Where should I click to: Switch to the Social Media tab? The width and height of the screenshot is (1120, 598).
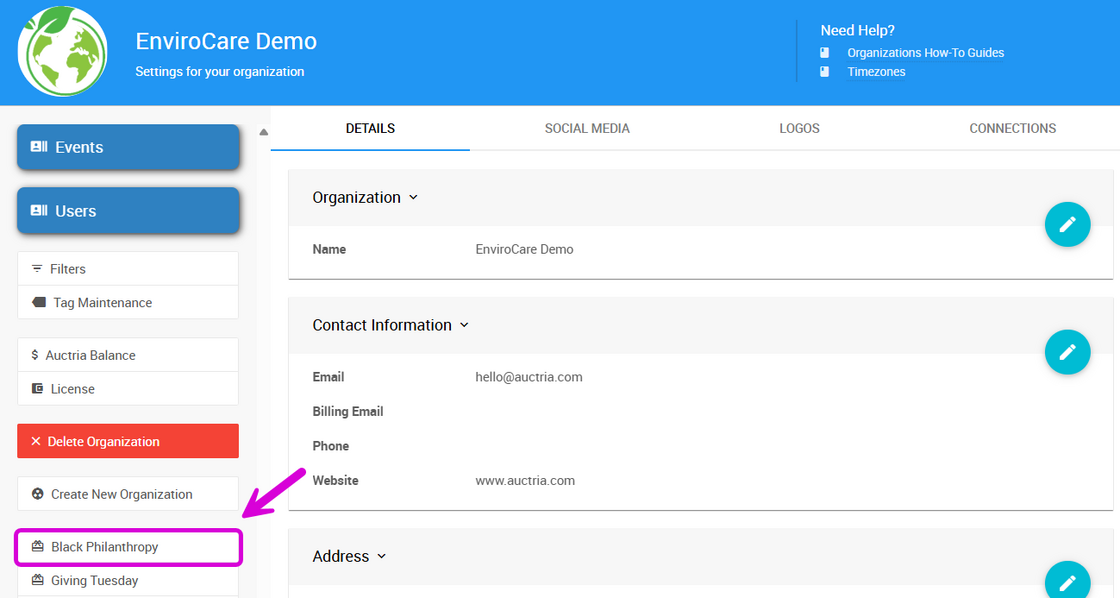[587, 129]
